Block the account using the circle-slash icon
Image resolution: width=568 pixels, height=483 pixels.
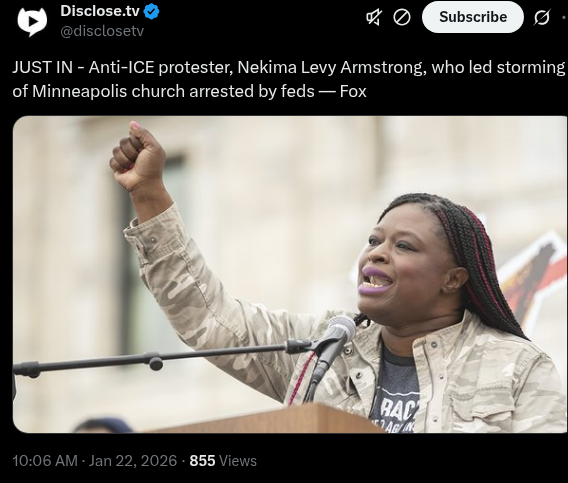(x=402, y=17)
